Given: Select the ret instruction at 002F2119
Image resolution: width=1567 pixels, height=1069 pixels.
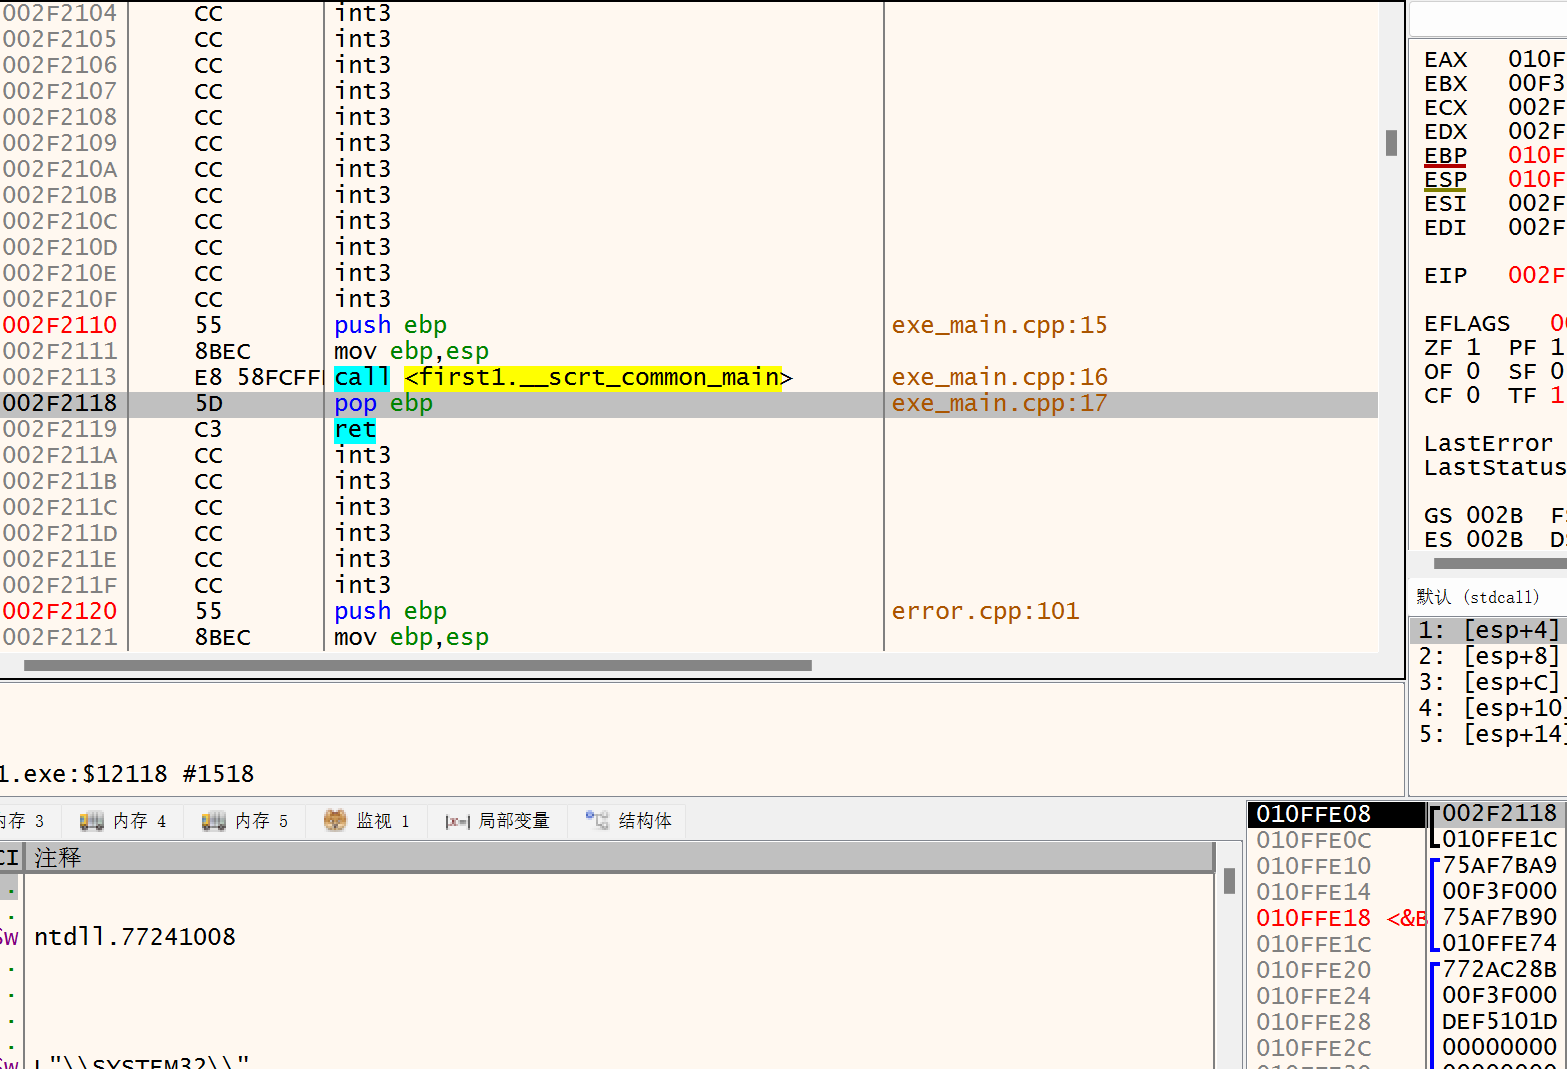Looking at the screenshot, I should 355,430.
